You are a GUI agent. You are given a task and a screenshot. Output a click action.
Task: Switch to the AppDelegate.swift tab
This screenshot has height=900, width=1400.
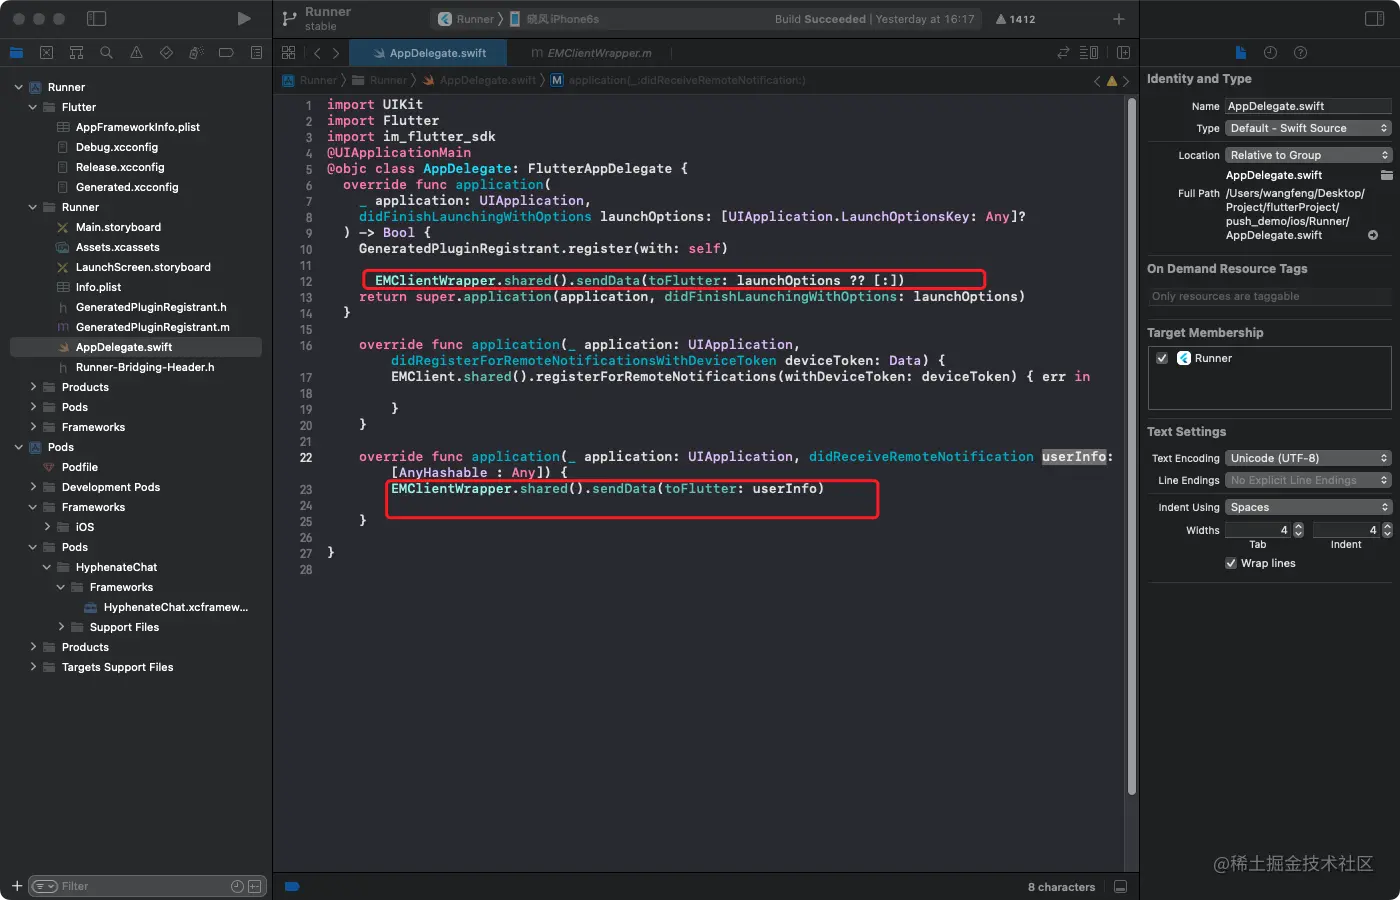(430, 53)
